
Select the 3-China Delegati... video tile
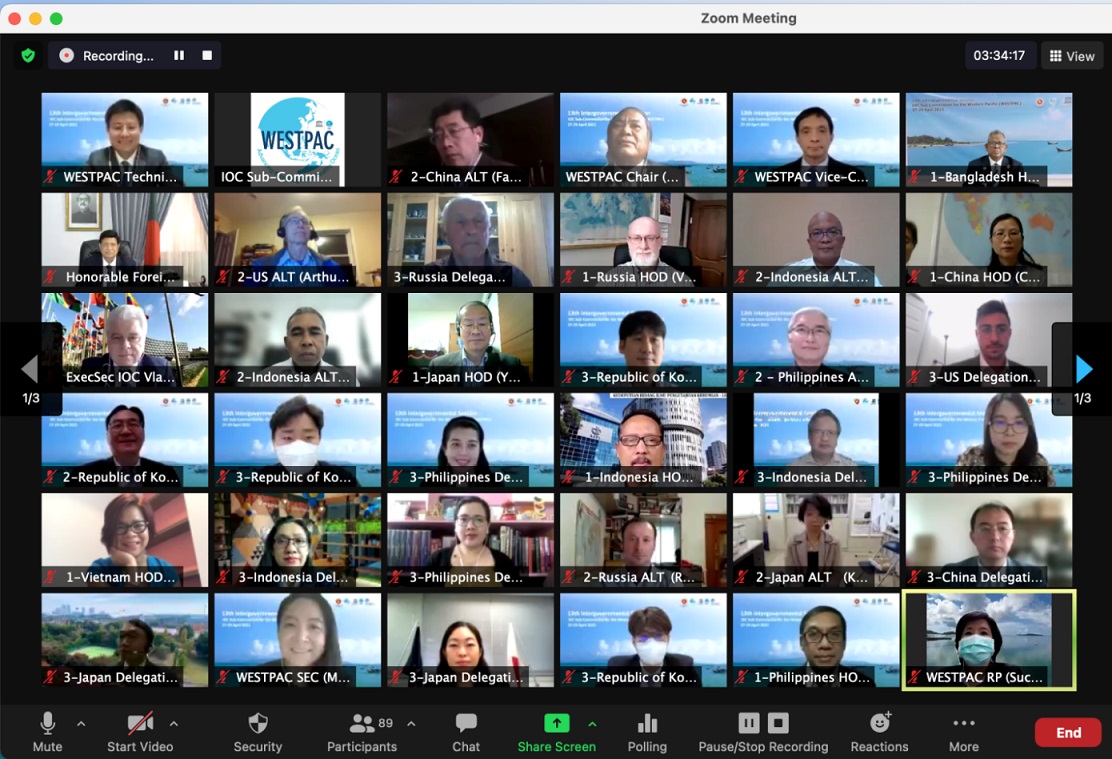[989, 540]
